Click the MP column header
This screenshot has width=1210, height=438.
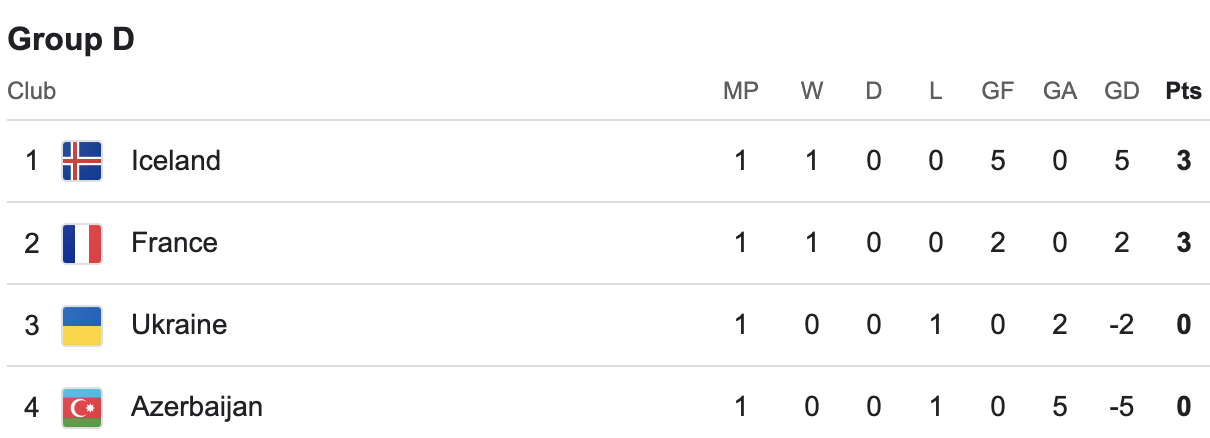[x=741, y=91]
